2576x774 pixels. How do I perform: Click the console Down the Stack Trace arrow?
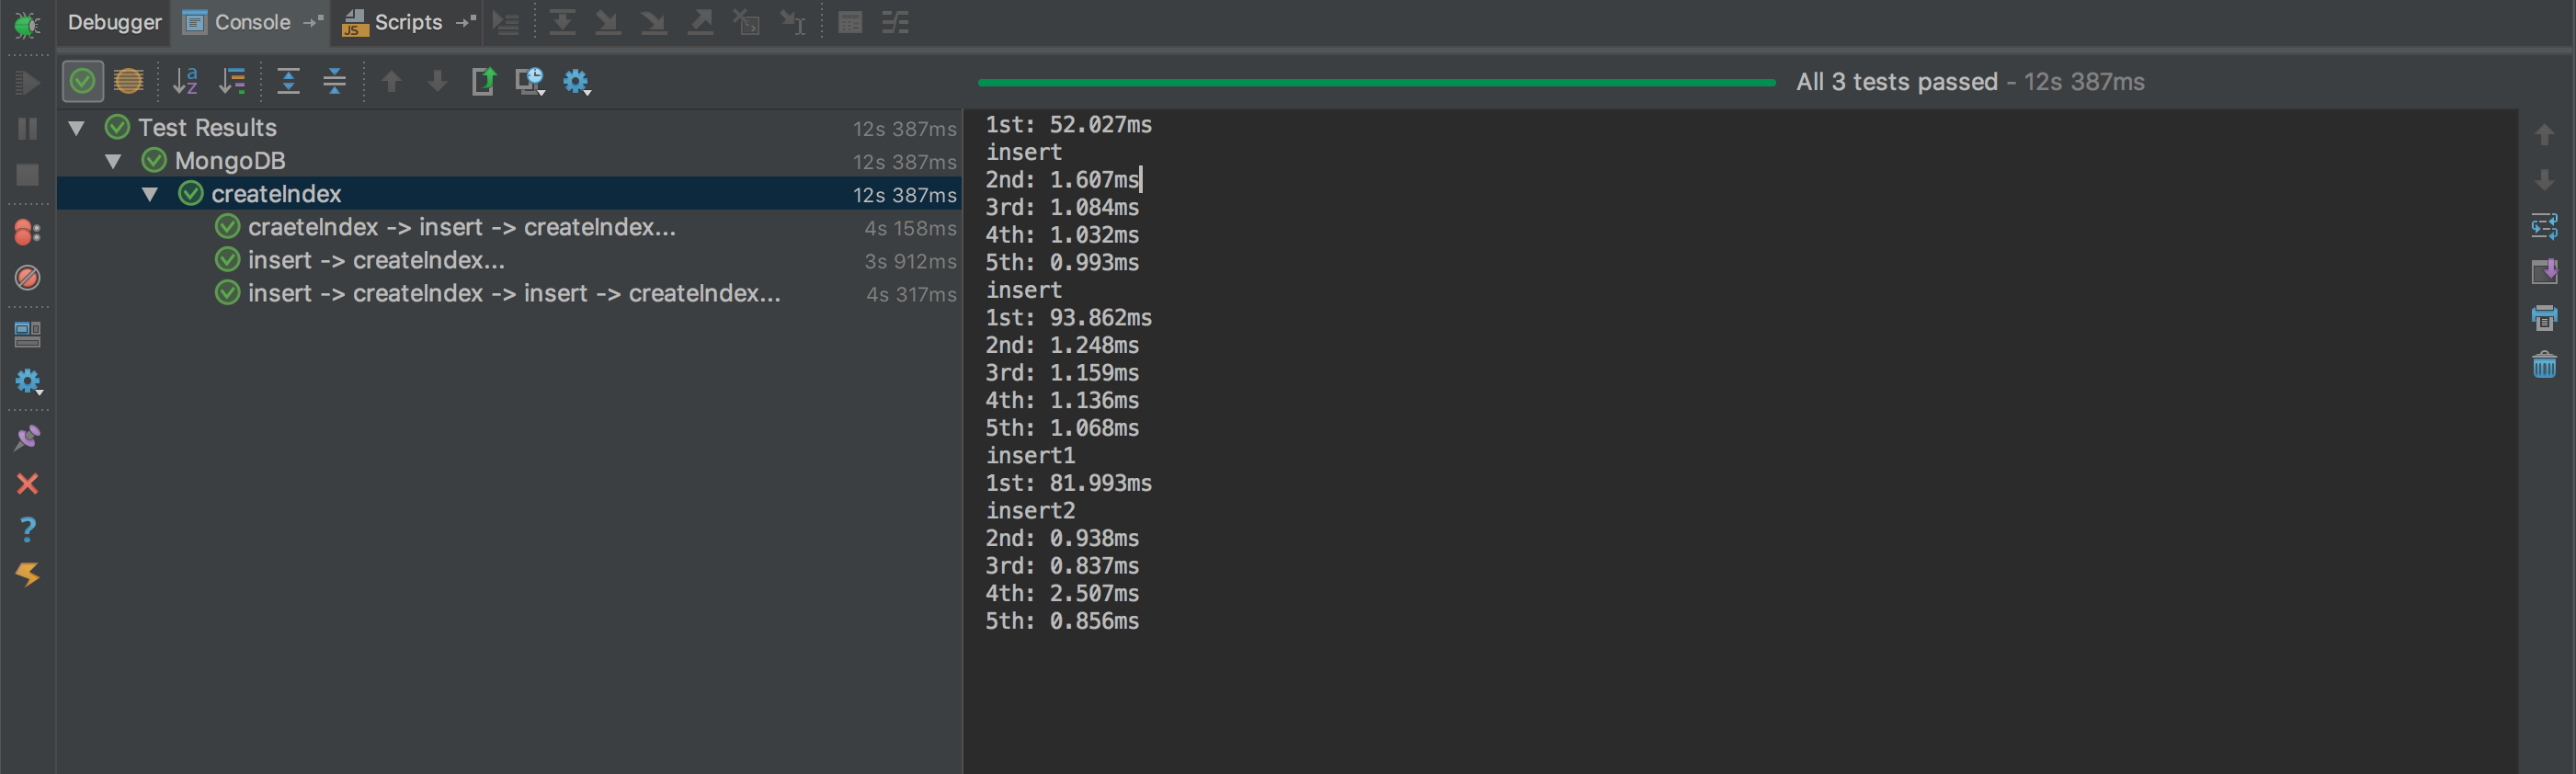click(2544, 181)
